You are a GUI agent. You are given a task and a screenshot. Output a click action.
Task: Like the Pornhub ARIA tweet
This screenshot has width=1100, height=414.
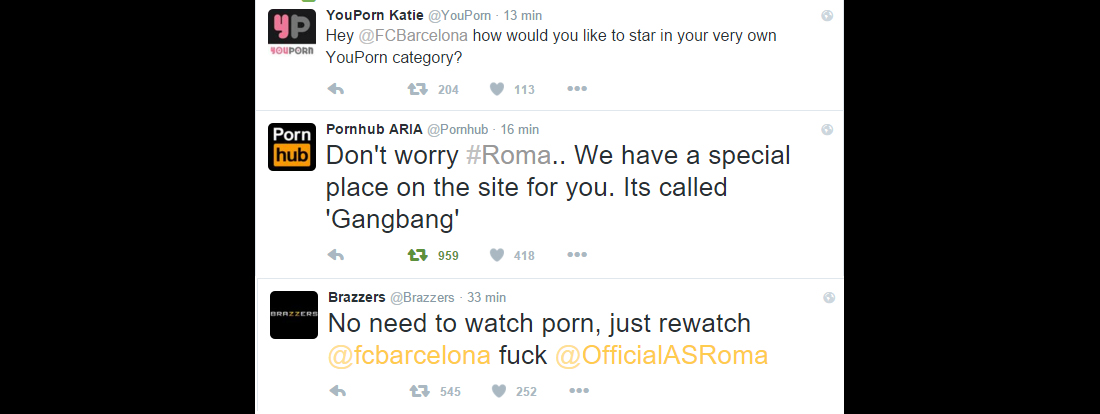tap(497, 255)
